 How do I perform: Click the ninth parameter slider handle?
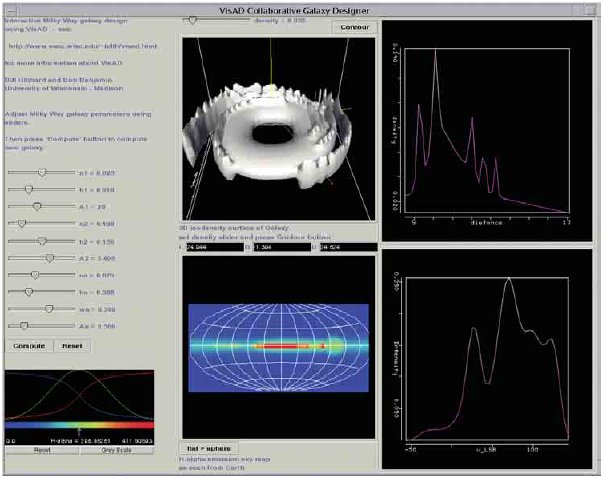point(49,309)
